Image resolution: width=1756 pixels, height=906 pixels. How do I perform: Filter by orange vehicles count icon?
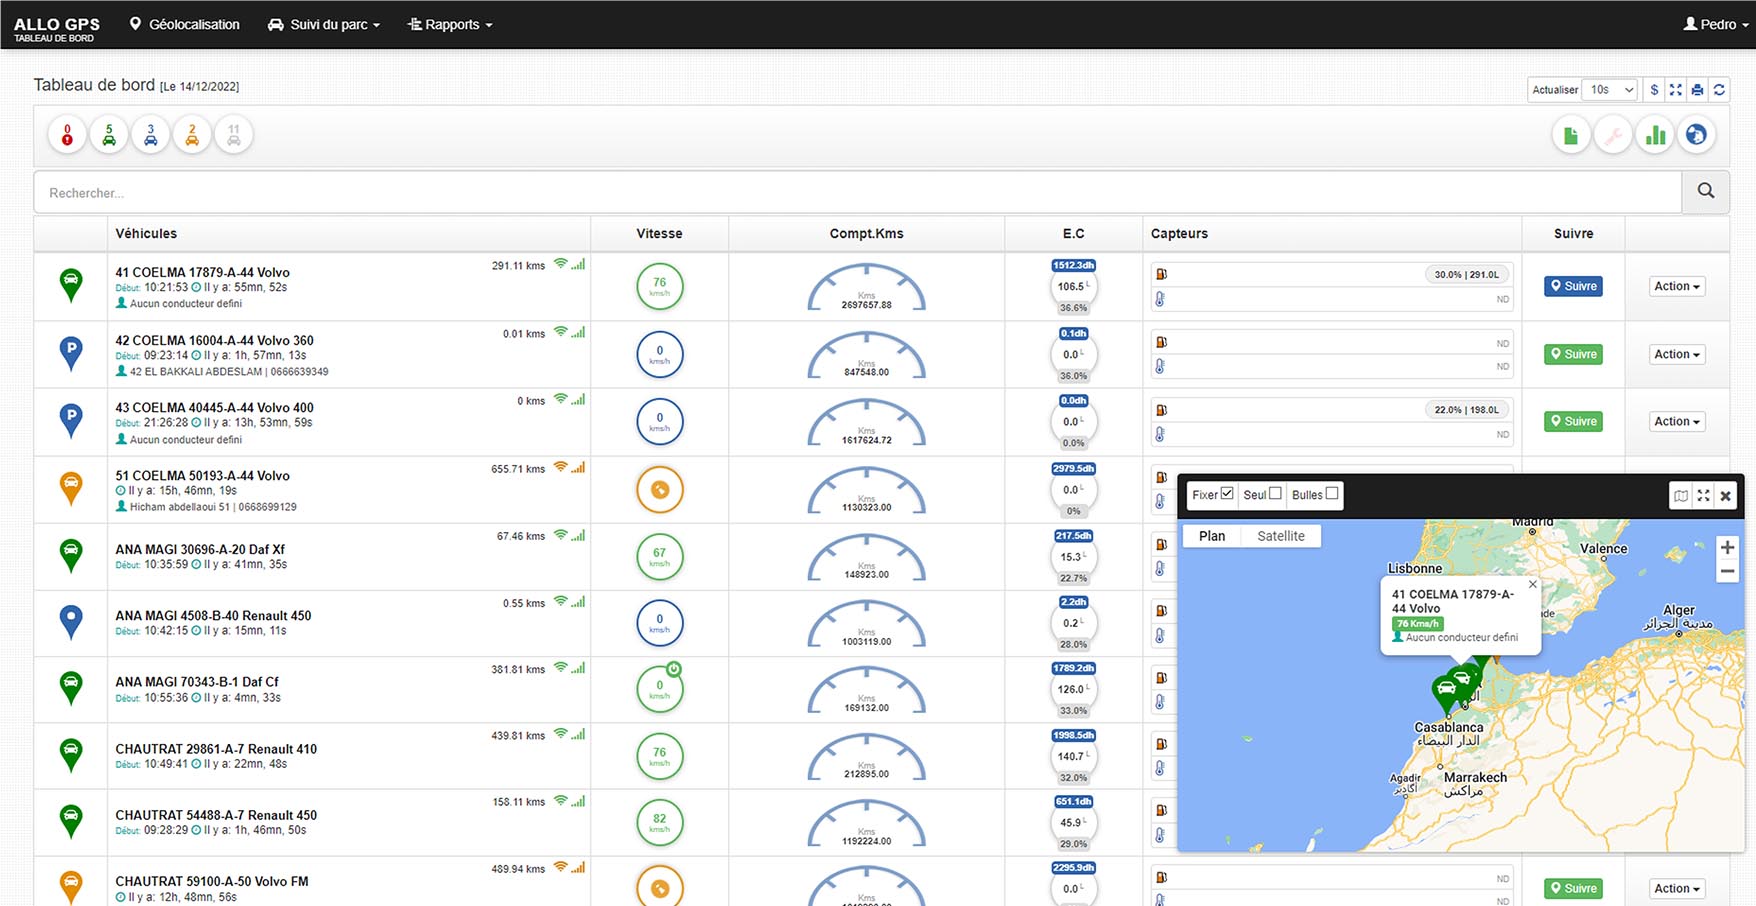point(192,135)
